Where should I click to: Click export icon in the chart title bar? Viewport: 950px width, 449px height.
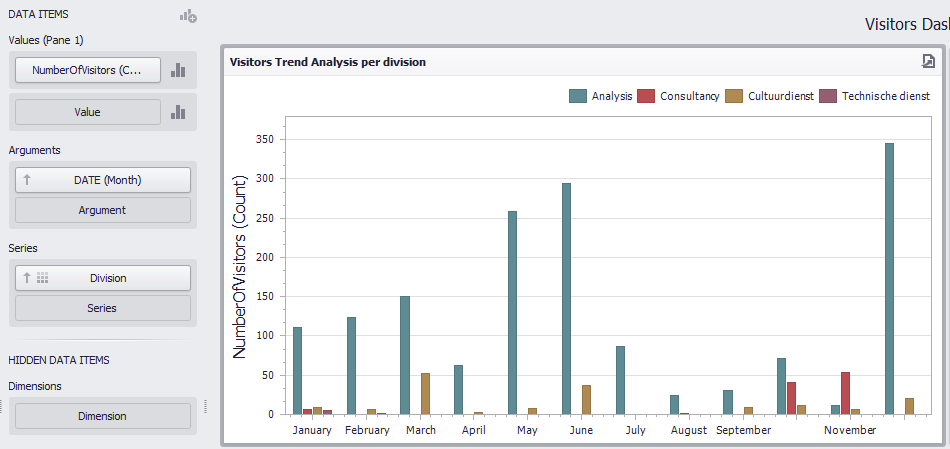click(x=929, y=61)
